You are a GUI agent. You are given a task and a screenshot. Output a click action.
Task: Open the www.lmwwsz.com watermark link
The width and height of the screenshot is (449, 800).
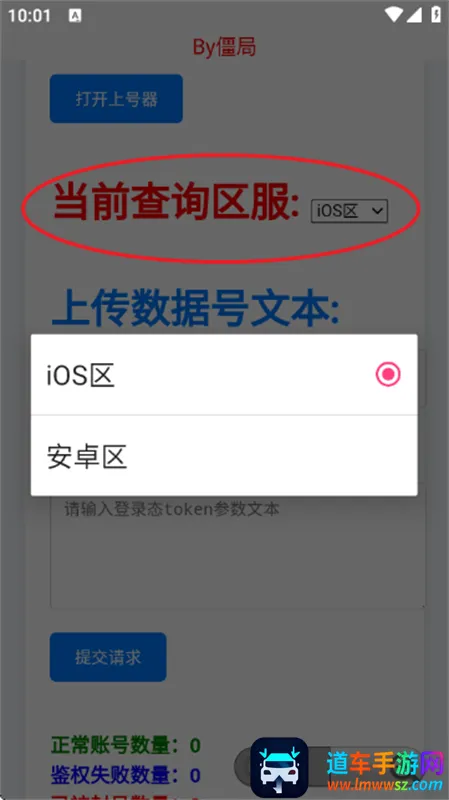(x=385, y=784)
